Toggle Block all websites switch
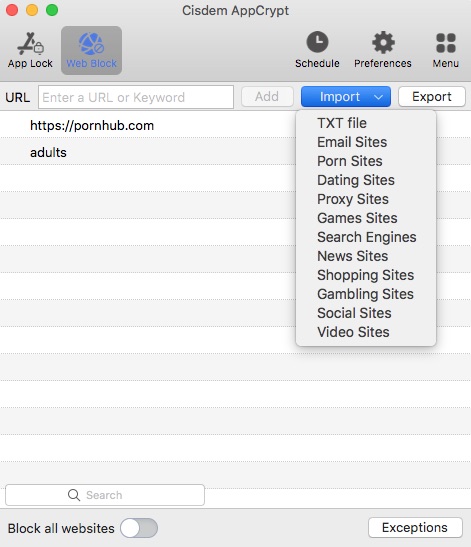The image size is (471, 547). point(139,528)
